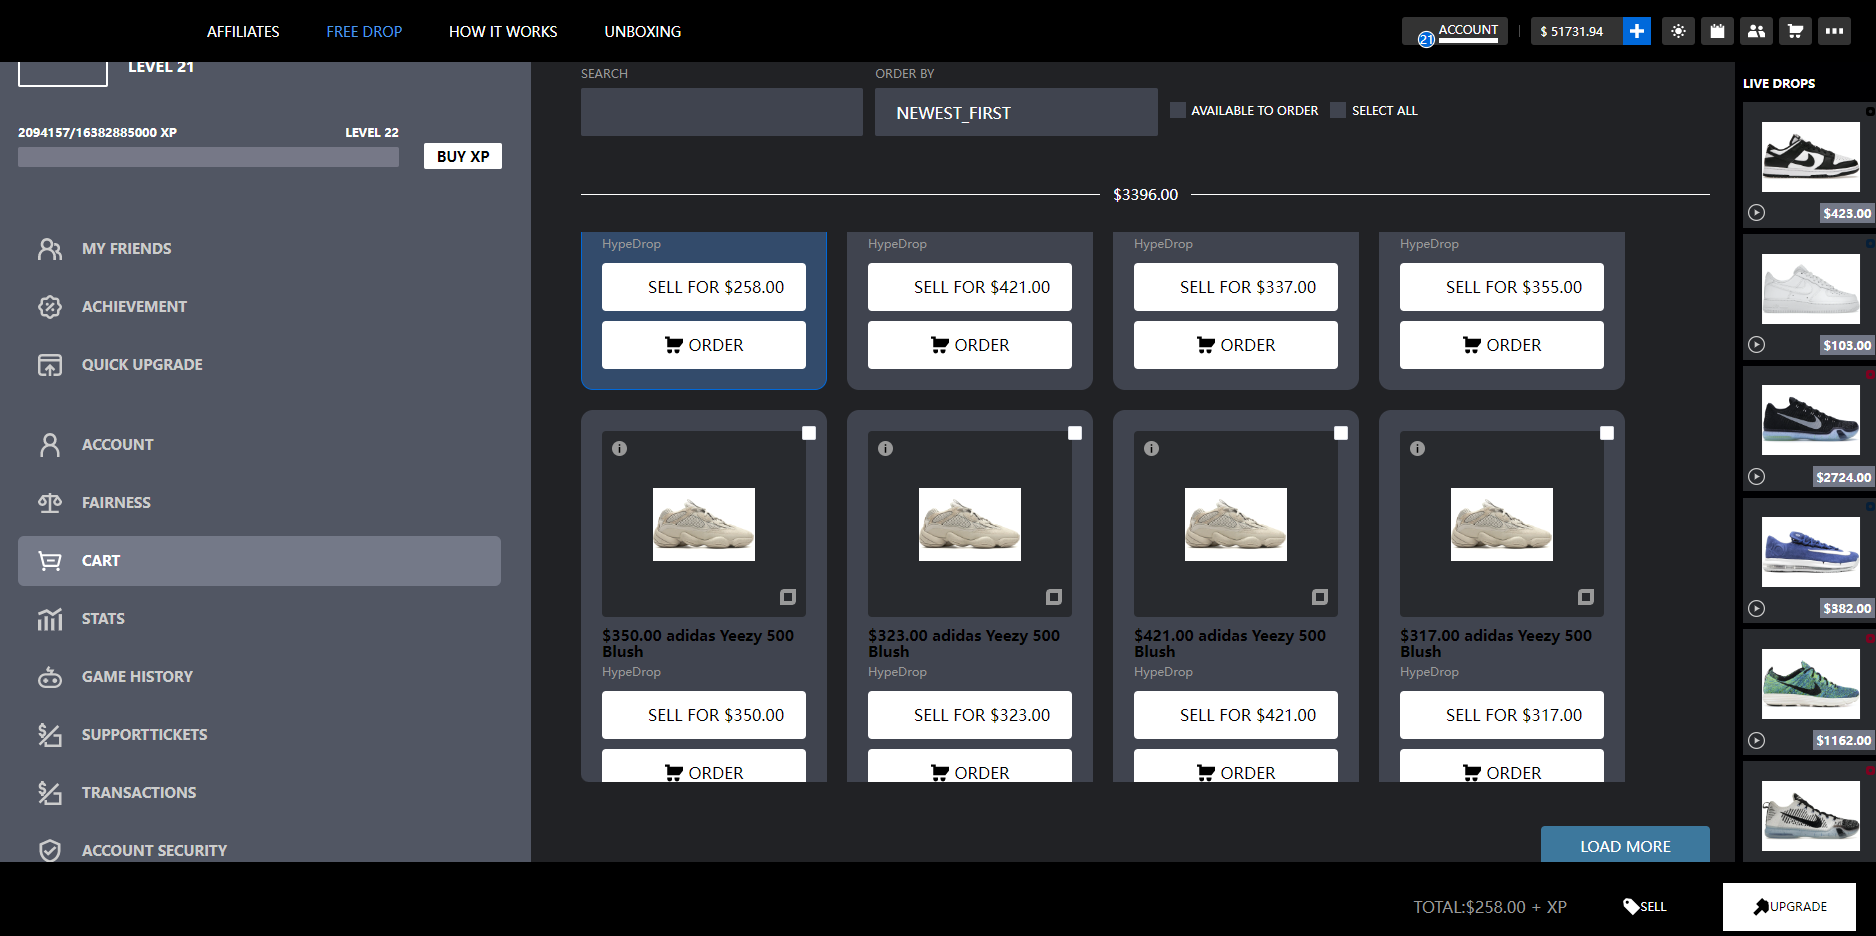Open the white Air Force live drop thumbnail

[1810, 289]
